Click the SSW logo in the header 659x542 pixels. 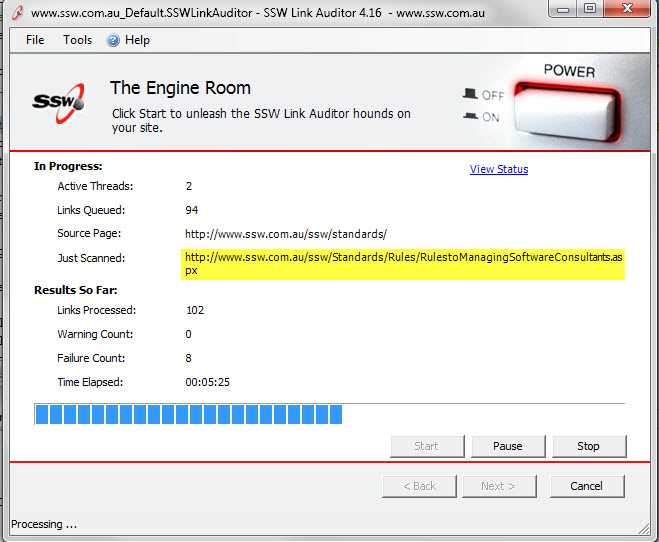coord(58,102)
